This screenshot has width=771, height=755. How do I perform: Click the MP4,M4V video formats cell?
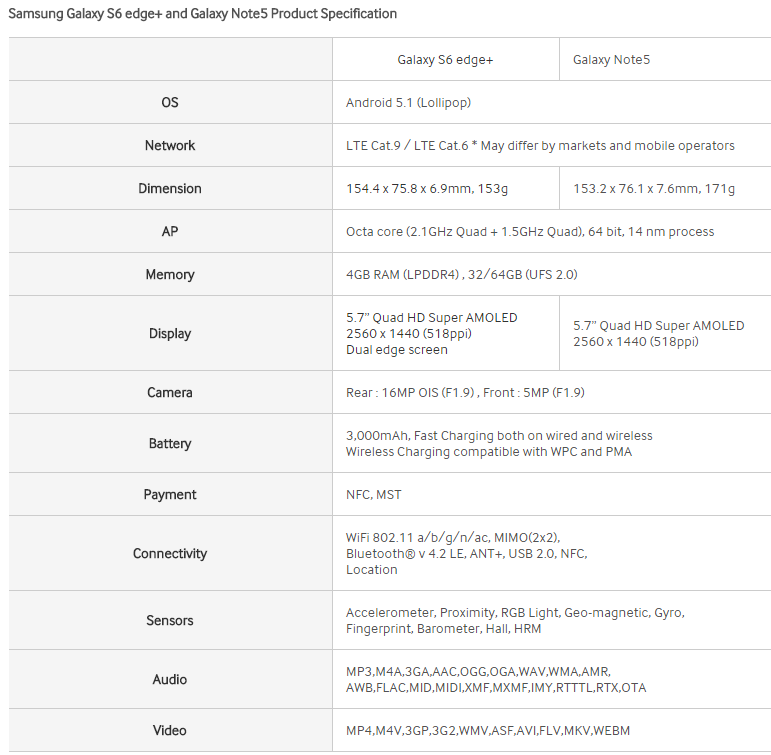(488, 731)
